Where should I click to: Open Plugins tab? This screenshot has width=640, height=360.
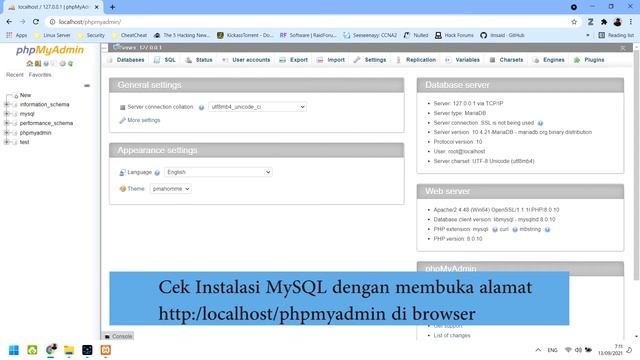(589, 60)
